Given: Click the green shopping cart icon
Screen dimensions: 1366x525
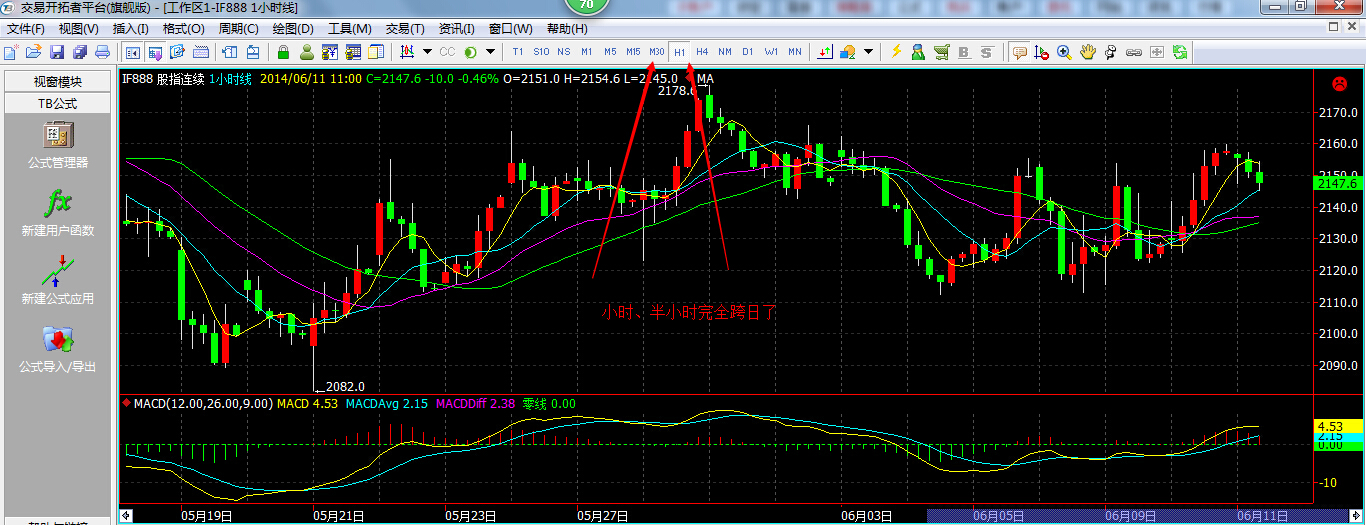Looking at the screenshot, I should (942, 51).
